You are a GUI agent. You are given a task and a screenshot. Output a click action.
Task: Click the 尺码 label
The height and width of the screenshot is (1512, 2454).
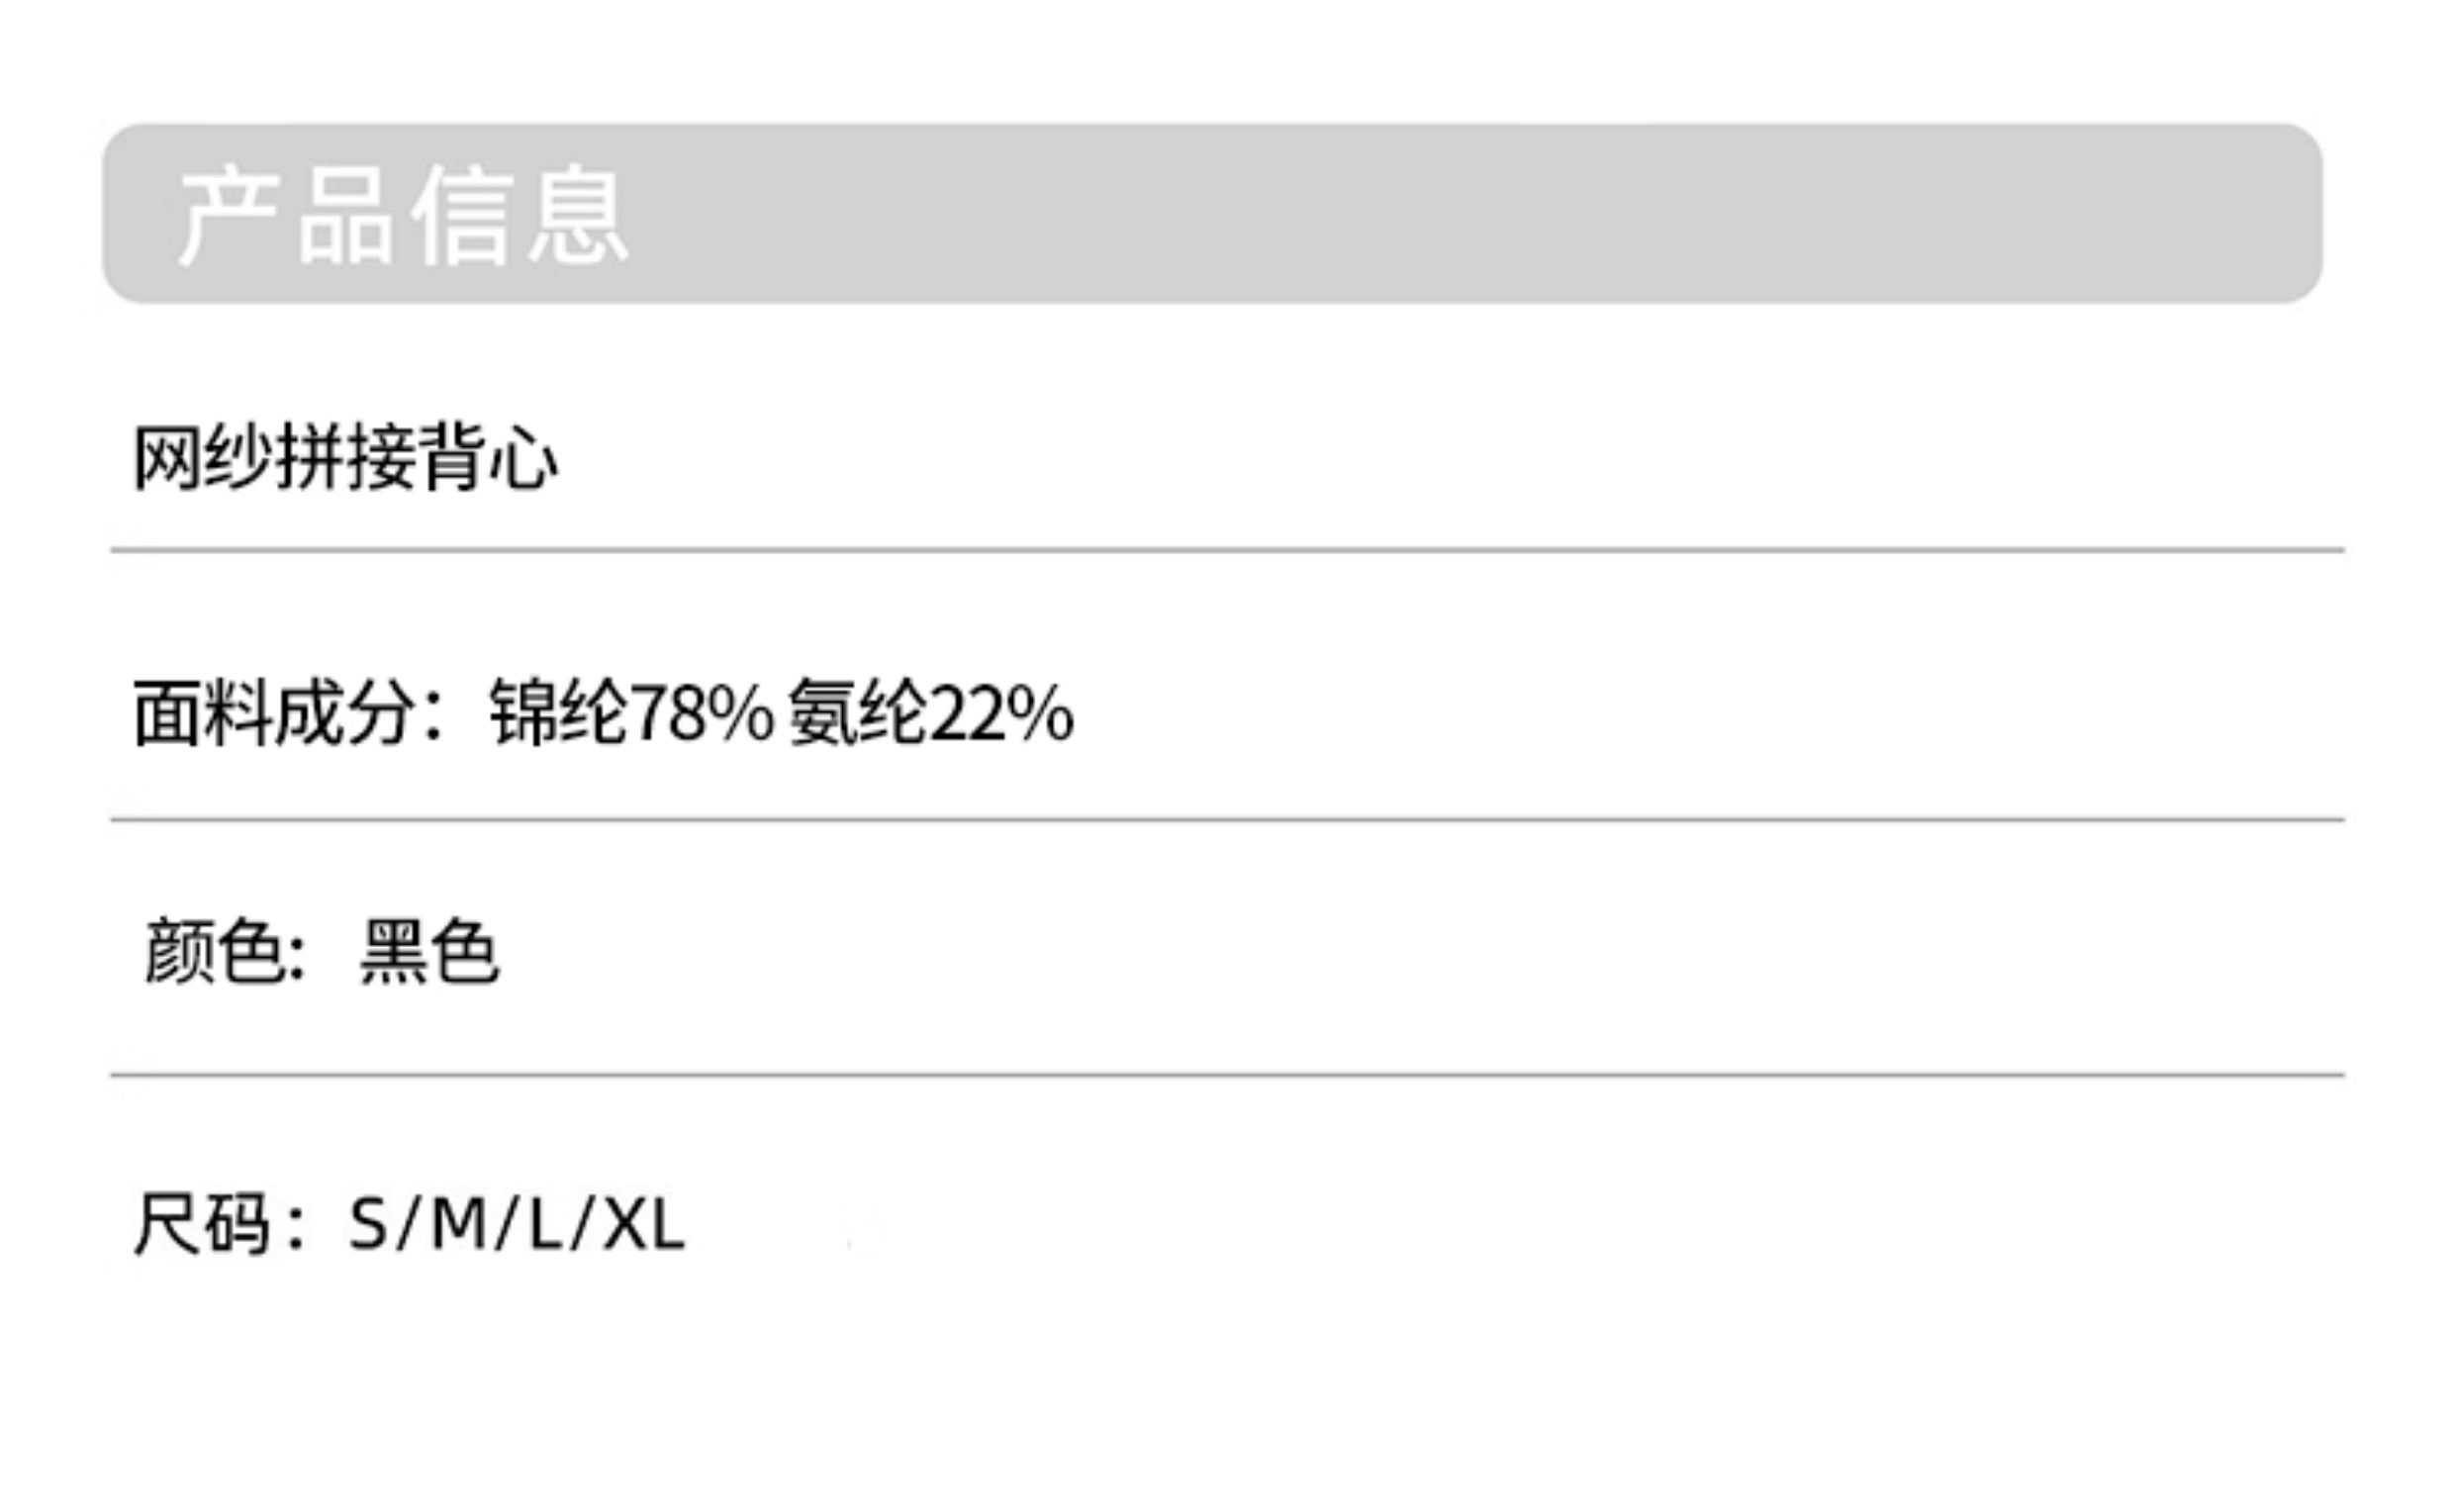click(202, 1223)
